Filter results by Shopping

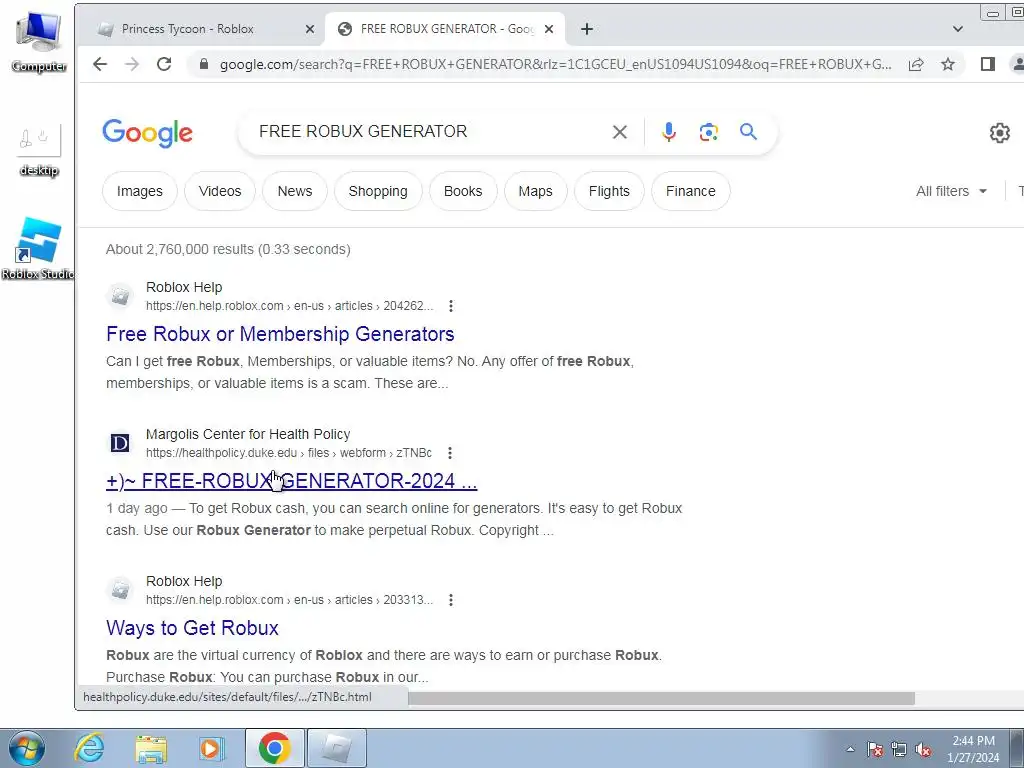point(378,191)
